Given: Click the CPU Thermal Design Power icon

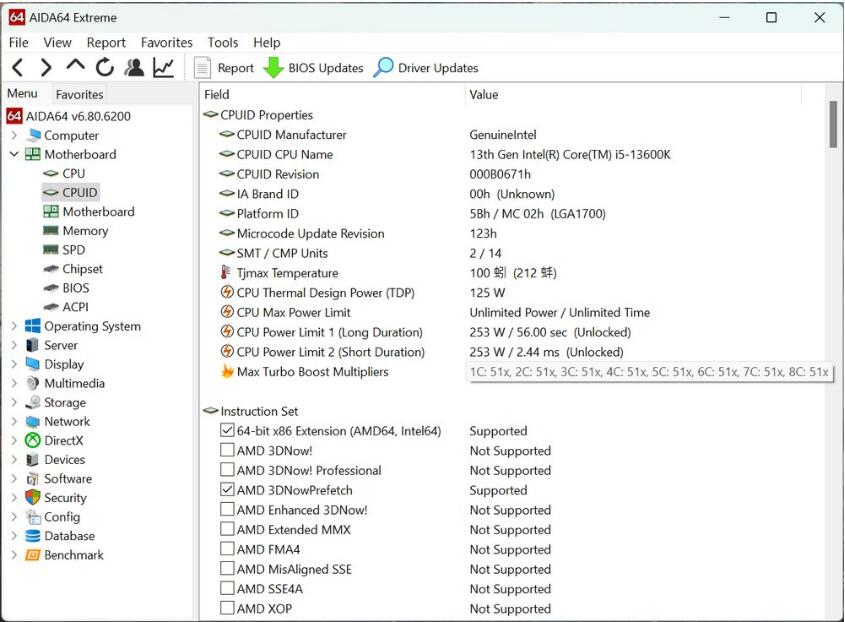Looking at the screenshot, I should [227, 293].
